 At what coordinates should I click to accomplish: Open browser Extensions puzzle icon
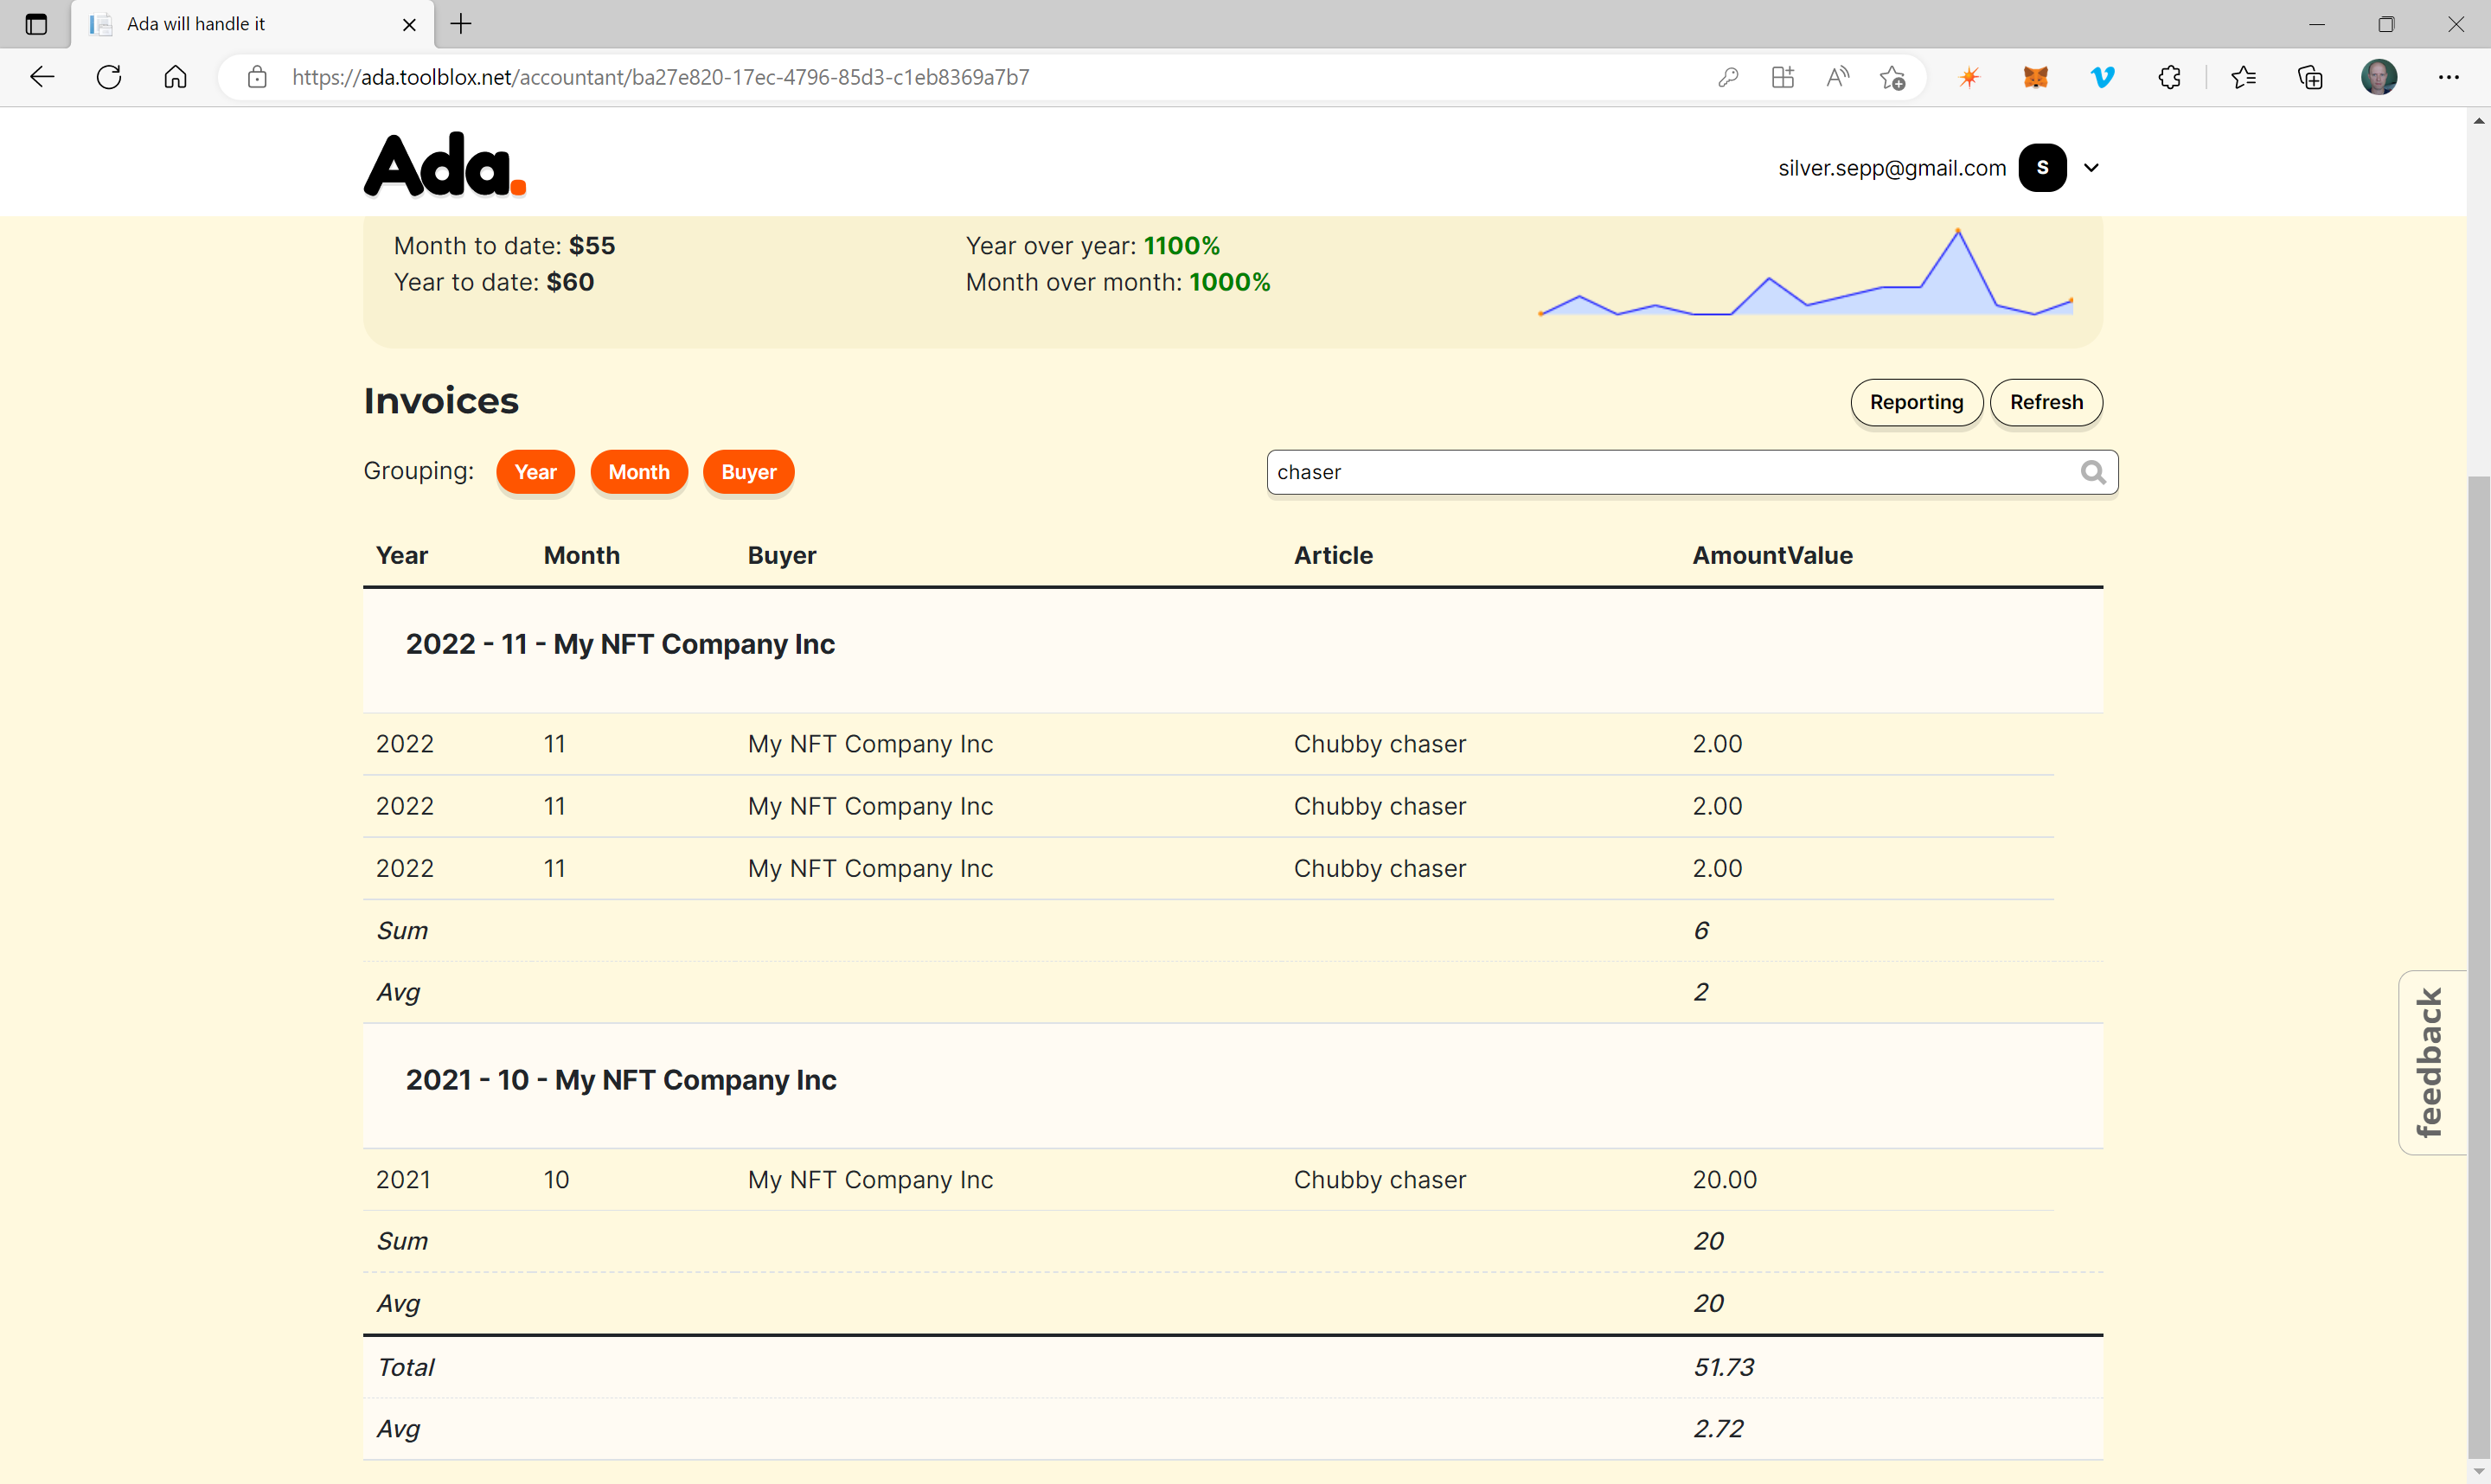coord(2169,77)
